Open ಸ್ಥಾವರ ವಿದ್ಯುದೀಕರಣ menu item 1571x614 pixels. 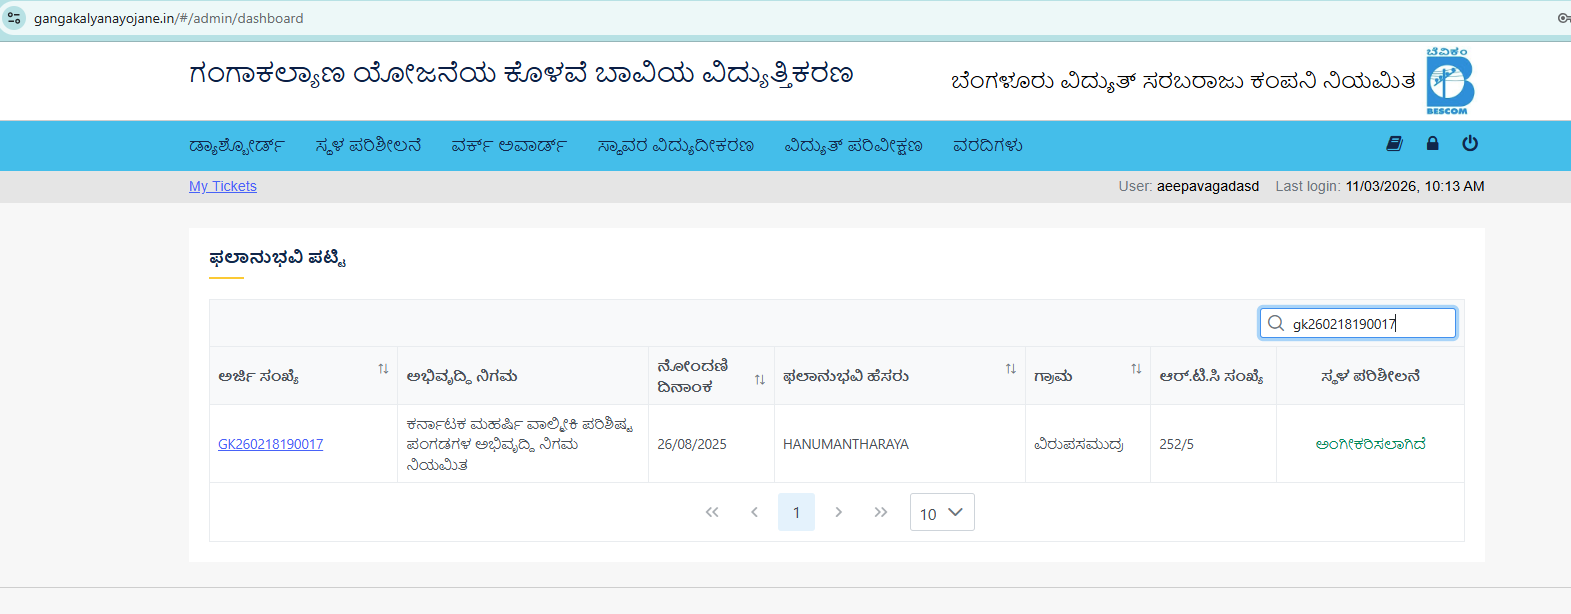[x=675, y=146]
